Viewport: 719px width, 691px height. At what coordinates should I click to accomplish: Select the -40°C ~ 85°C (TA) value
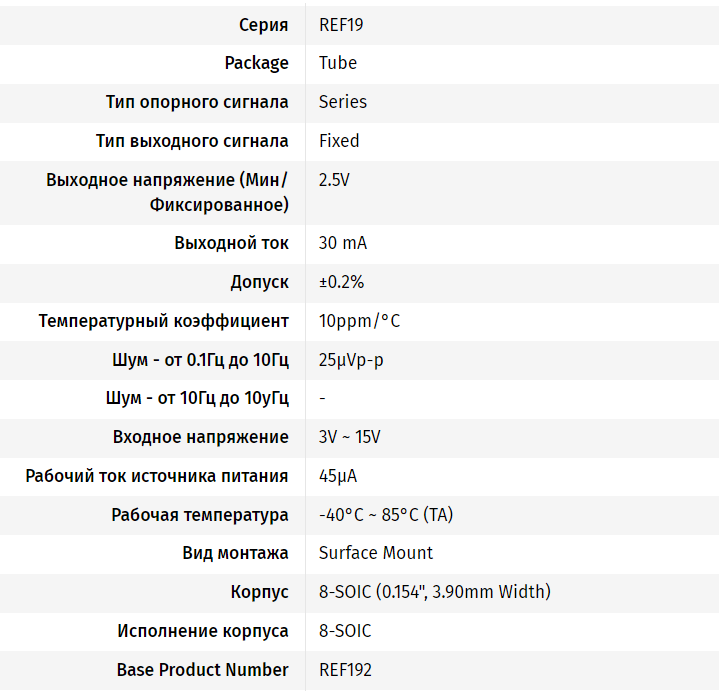386,515
